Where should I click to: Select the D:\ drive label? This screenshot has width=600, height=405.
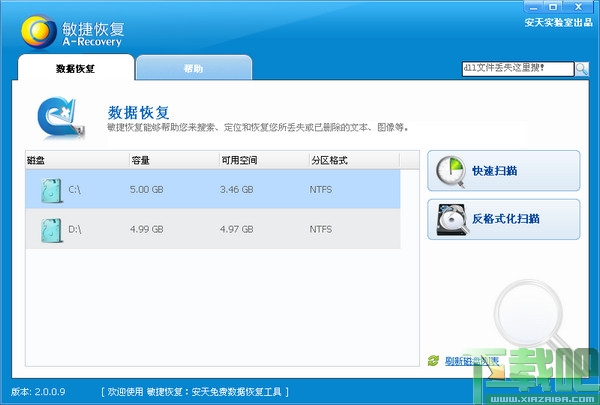(75, 229)
